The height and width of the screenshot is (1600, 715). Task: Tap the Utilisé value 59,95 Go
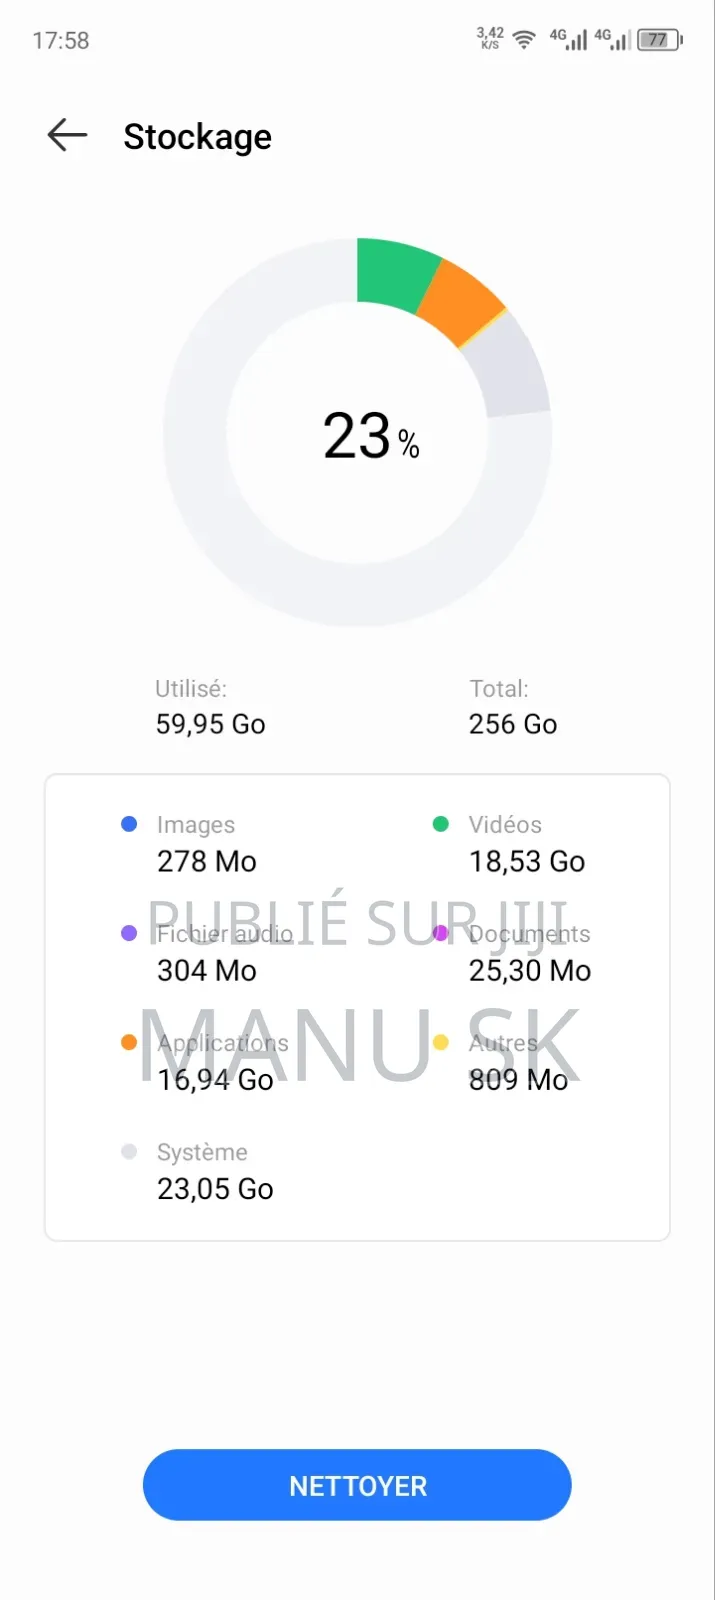(x=210, y=723)
